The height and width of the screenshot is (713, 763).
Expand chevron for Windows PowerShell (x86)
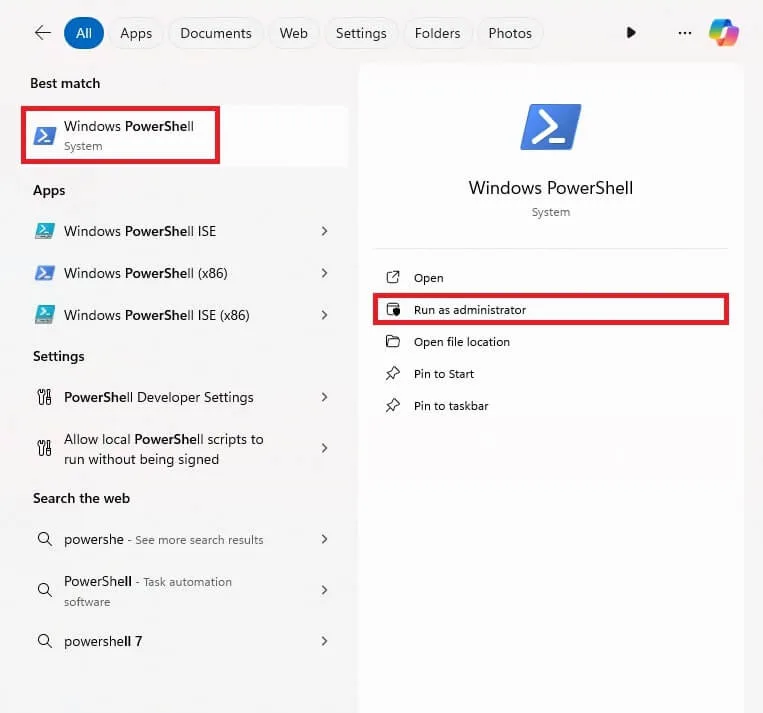pyautogui.click(x=325, y=273)
